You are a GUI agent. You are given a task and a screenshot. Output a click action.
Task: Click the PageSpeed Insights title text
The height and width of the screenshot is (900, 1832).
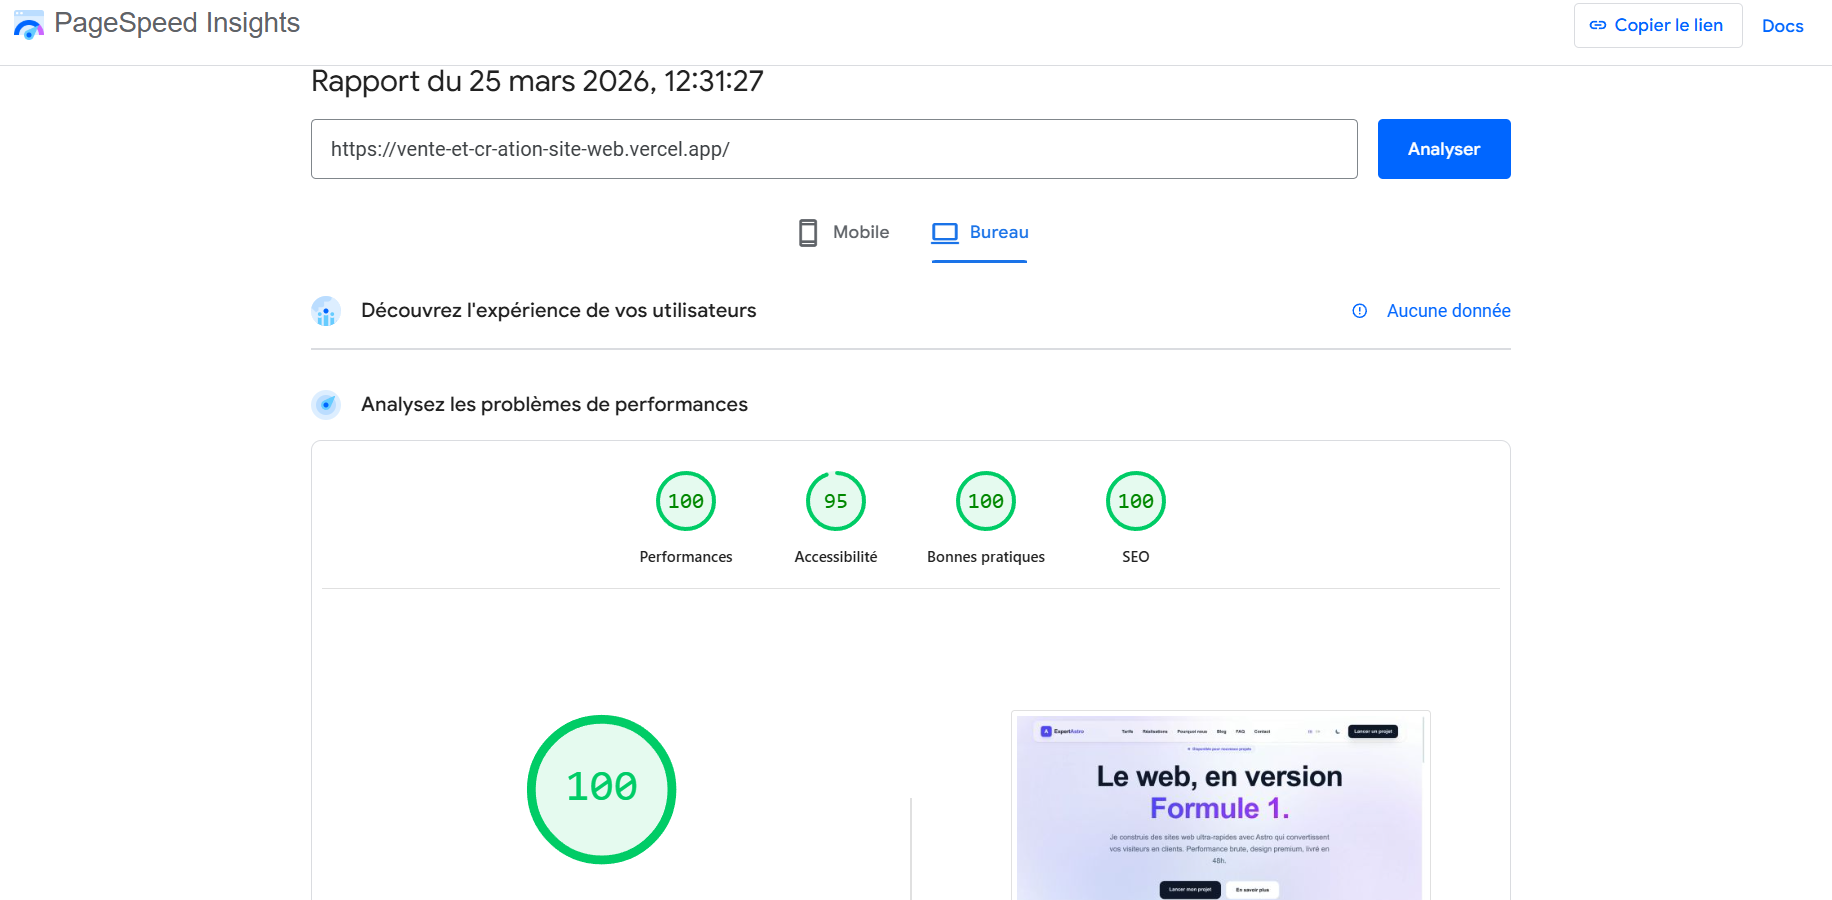pos(177,23)
